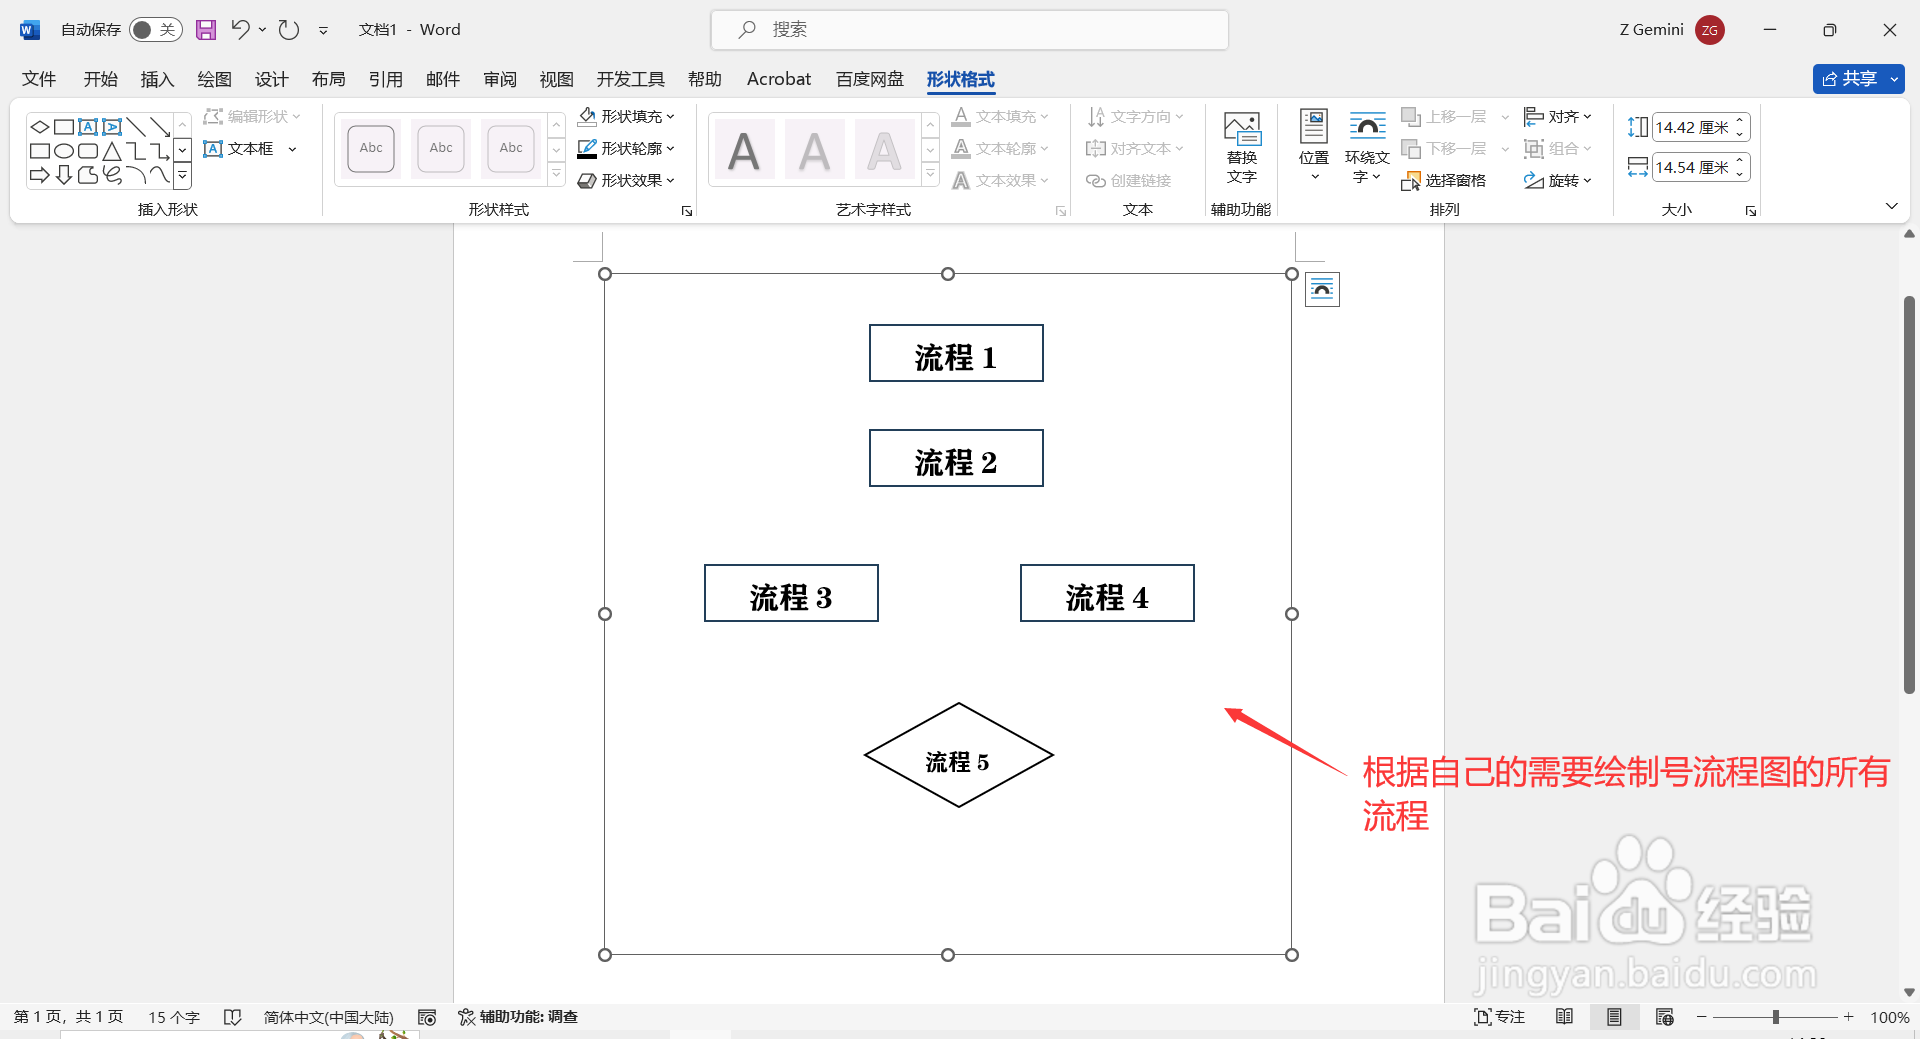This screenshot has width=1920, height=1039.
Task: Click the language 简体中文(中国大陆) in status bar
Action: tap(329, 1017)
